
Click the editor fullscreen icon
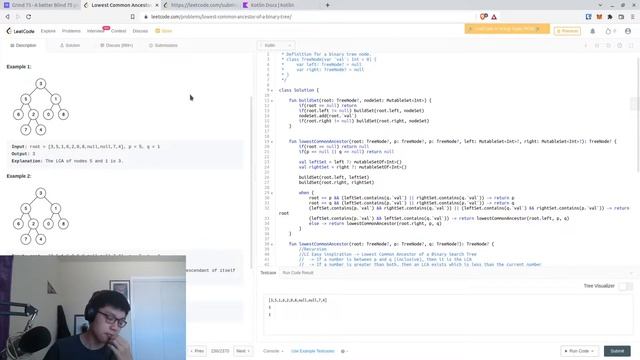(631, 45)
